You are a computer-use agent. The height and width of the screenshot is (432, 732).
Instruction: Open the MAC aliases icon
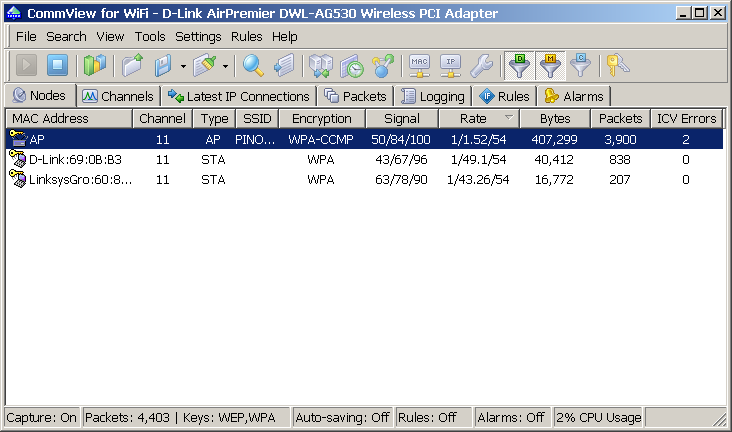tap(419, 65)
